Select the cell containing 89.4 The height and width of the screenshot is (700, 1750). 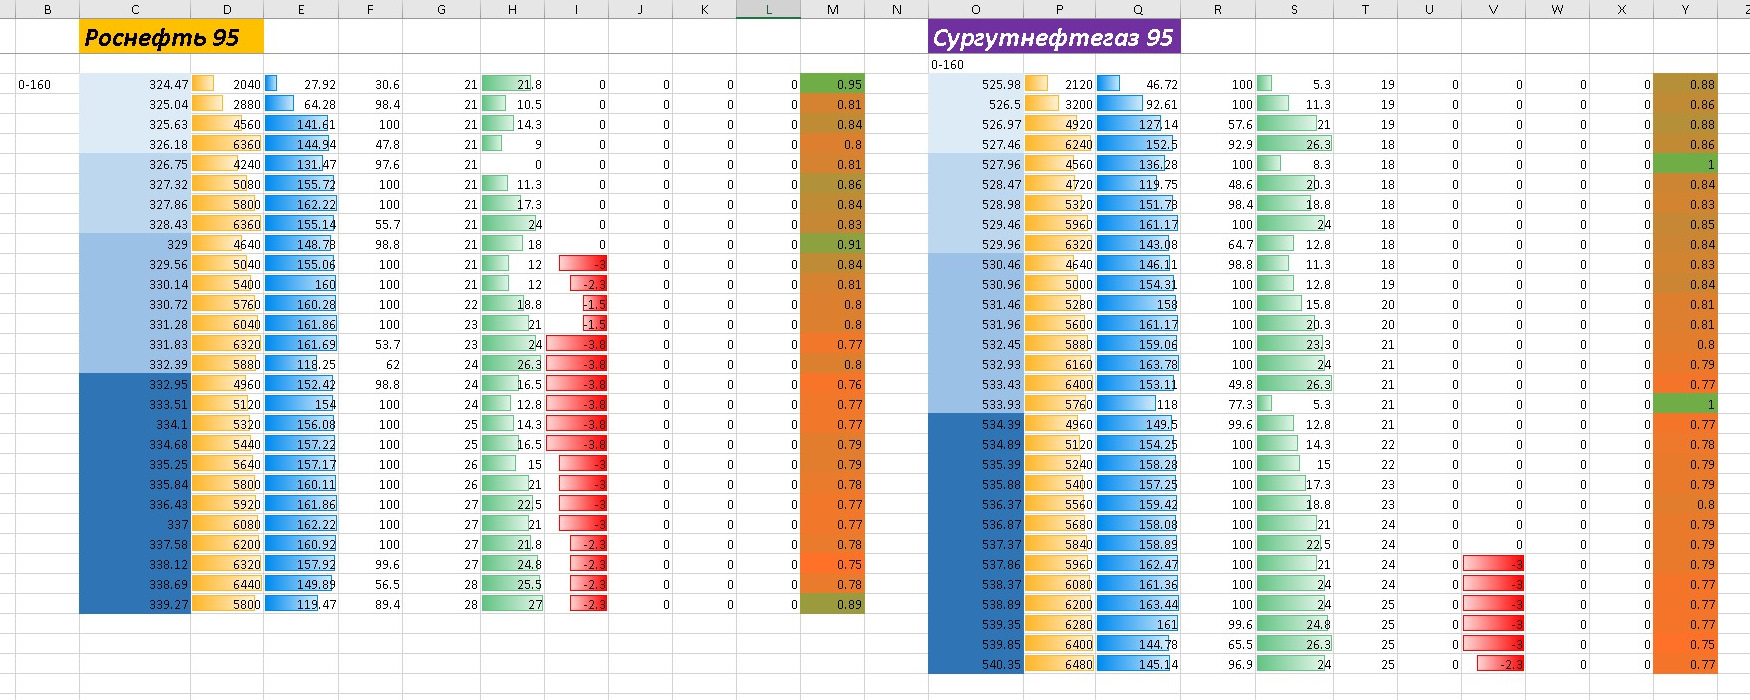click(370, 604)
